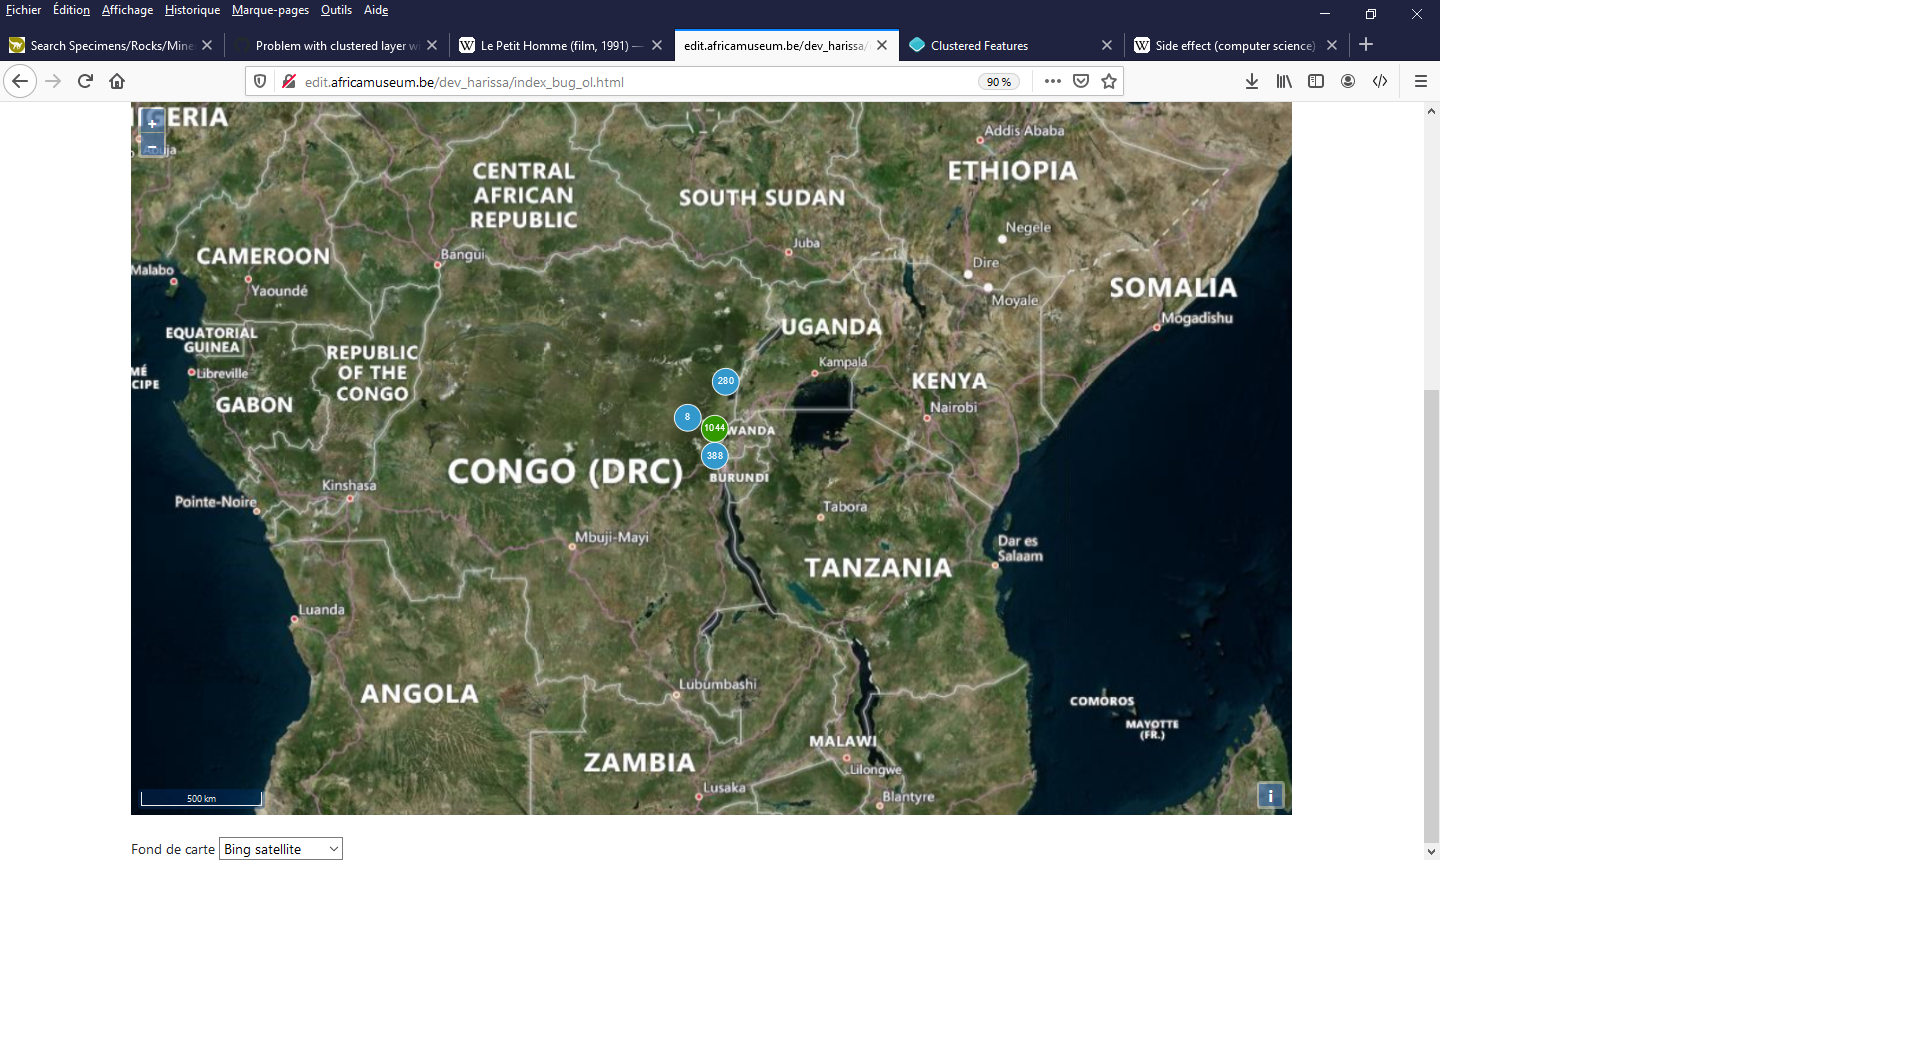Open the Firefox account icon
1920x1040 pixels.
tap(1348, 81)
